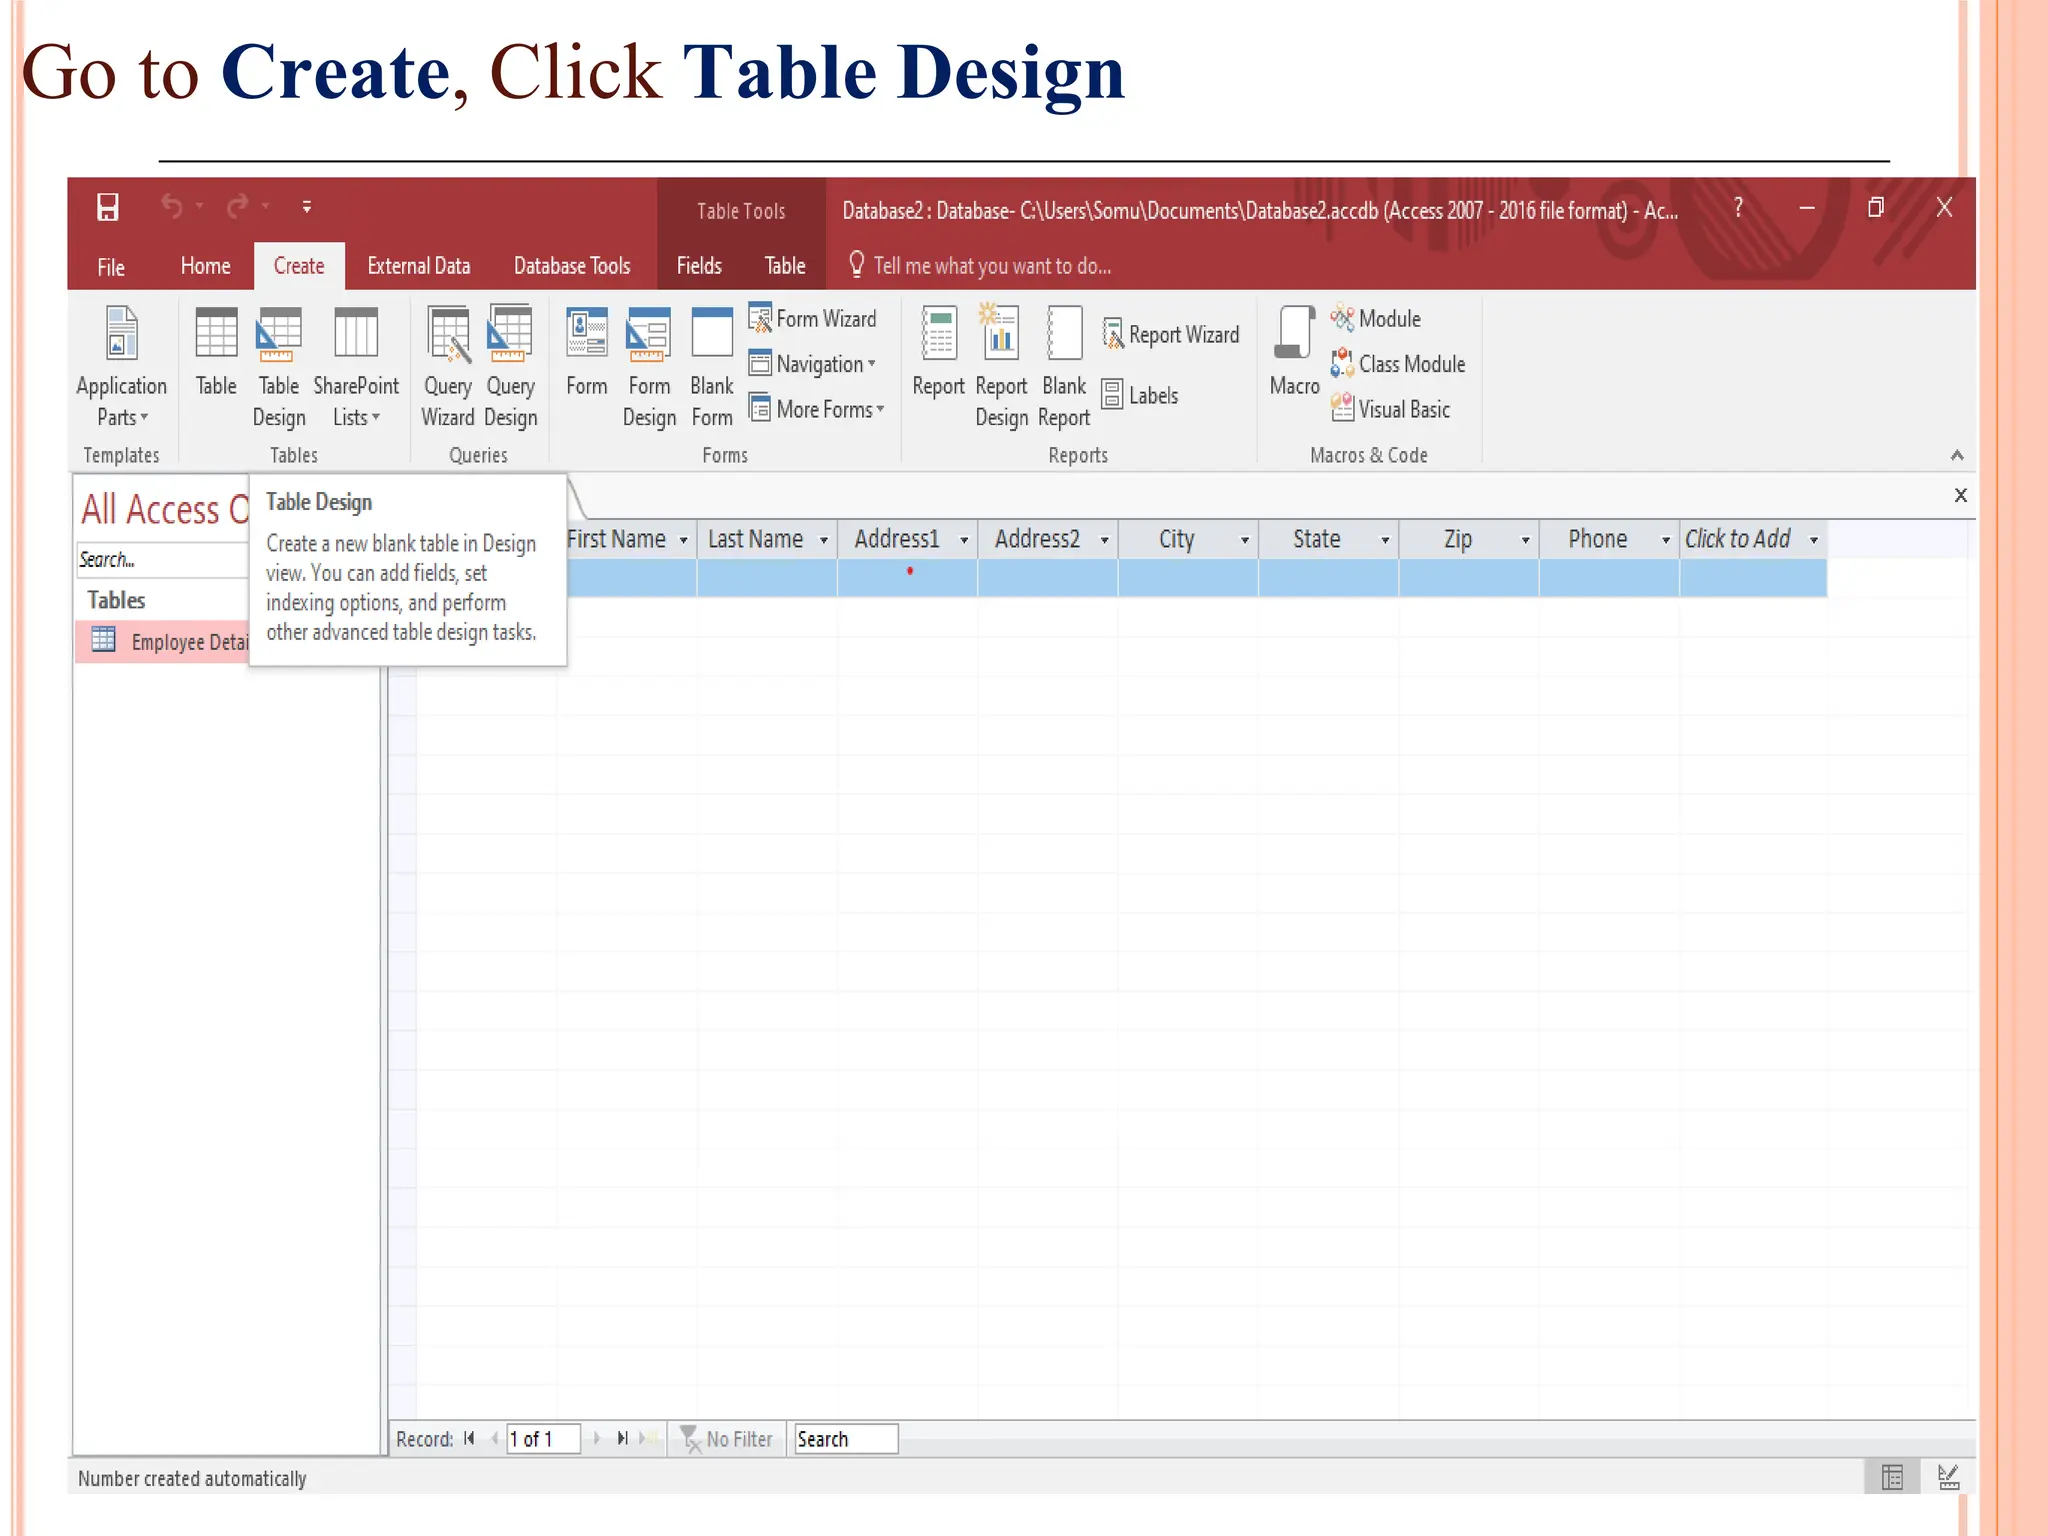Switch to Design View in status bar
The image size is (2048, 1536).
click(x=1948, y=1477)
